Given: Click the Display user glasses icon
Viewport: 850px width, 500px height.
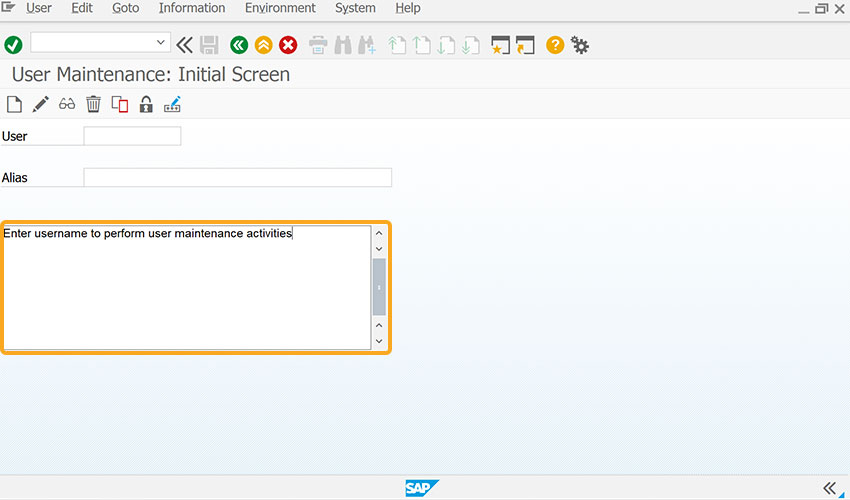Looking at the screenshot, I should 67,104.
